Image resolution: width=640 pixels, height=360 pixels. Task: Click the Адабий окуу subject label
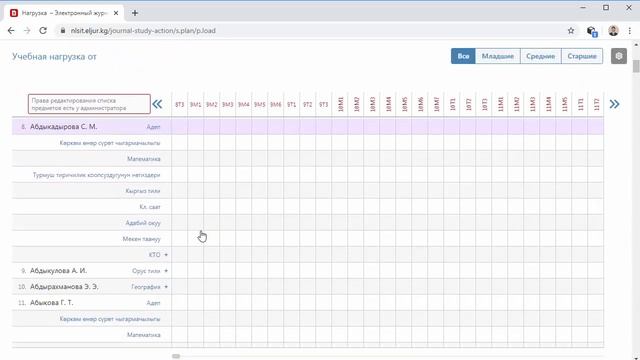[x=143, y=223]
